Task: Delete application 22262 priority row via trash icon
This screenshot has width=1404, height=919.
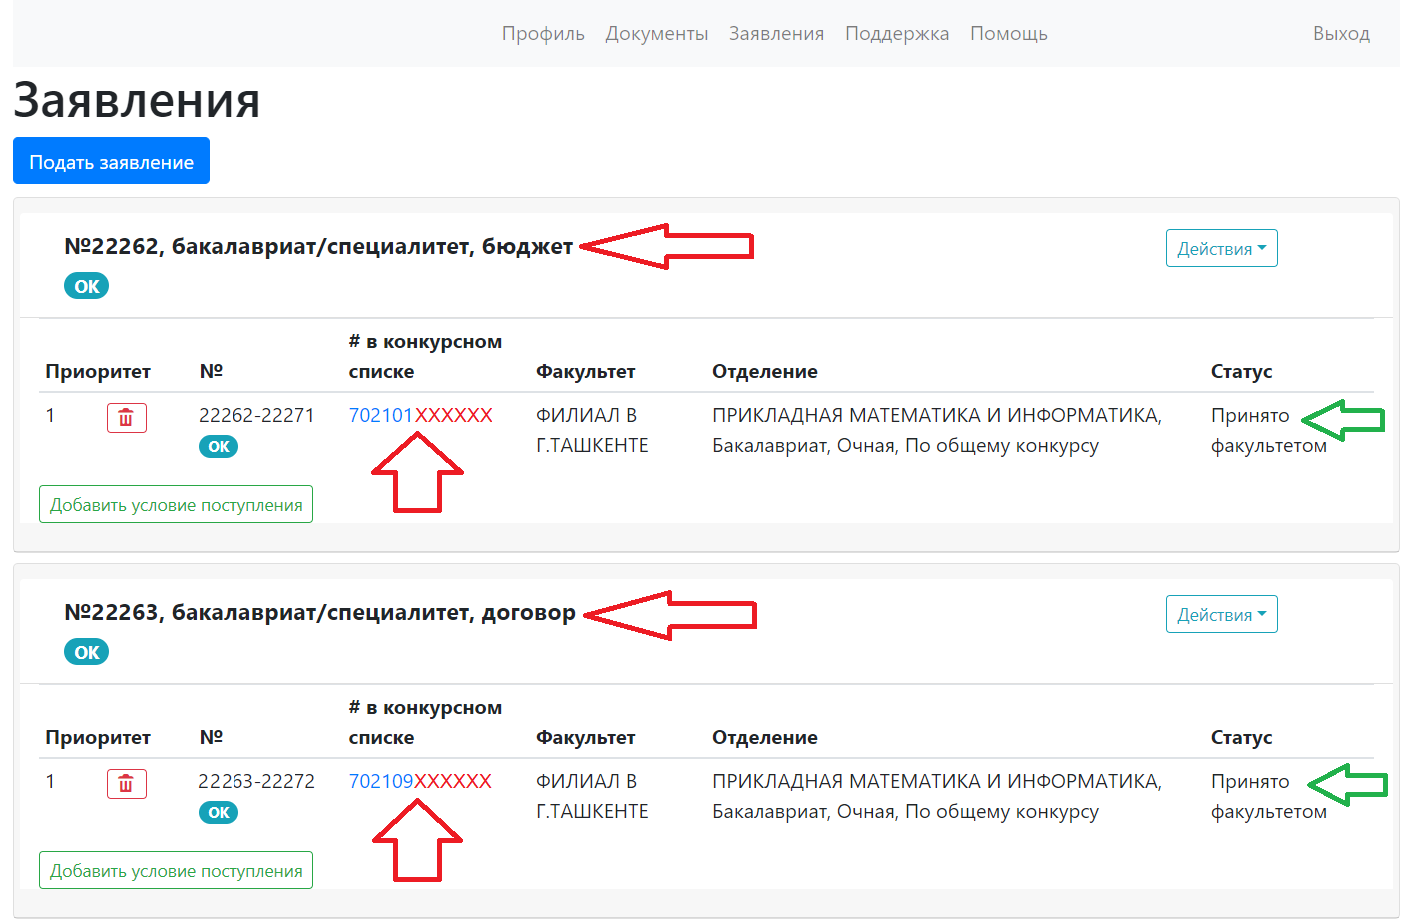Action: point(126,418)
